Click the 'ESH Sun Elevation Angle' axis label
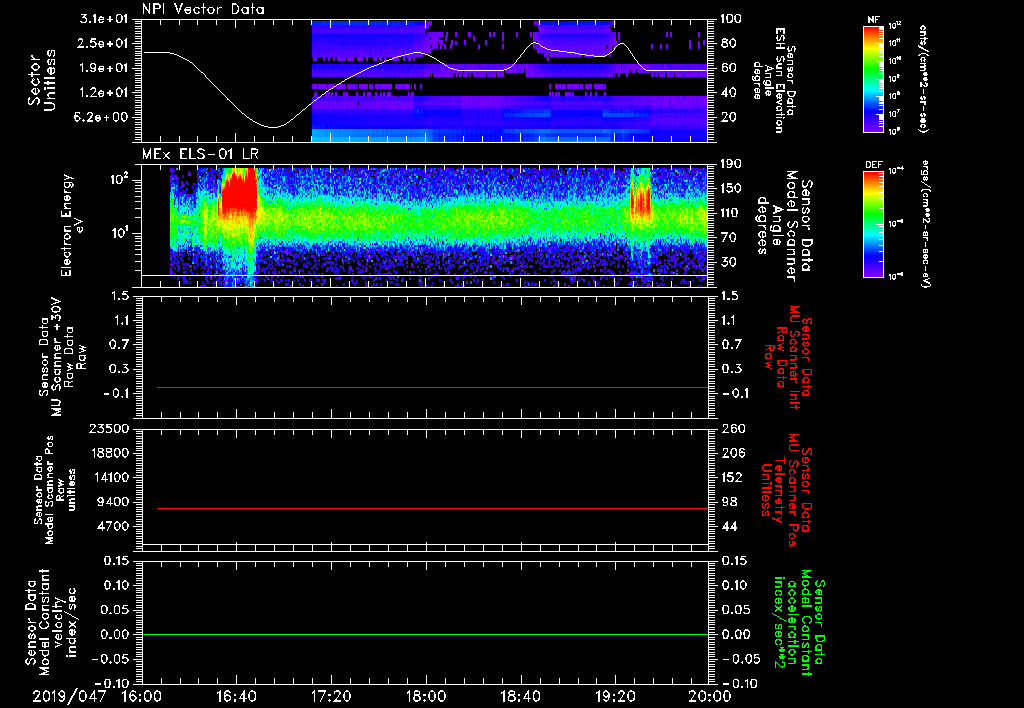Viewport: 1024px width, 708px height. pos(774,80)
